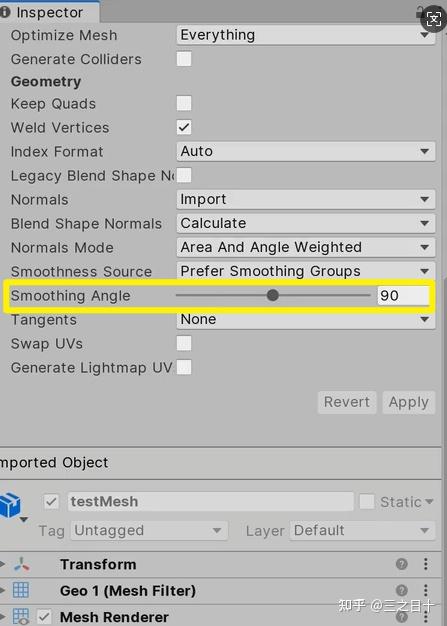The image size is (447, 626).
Task: Click the Smoothing Angle slider handle
Action: pos(273,295)
